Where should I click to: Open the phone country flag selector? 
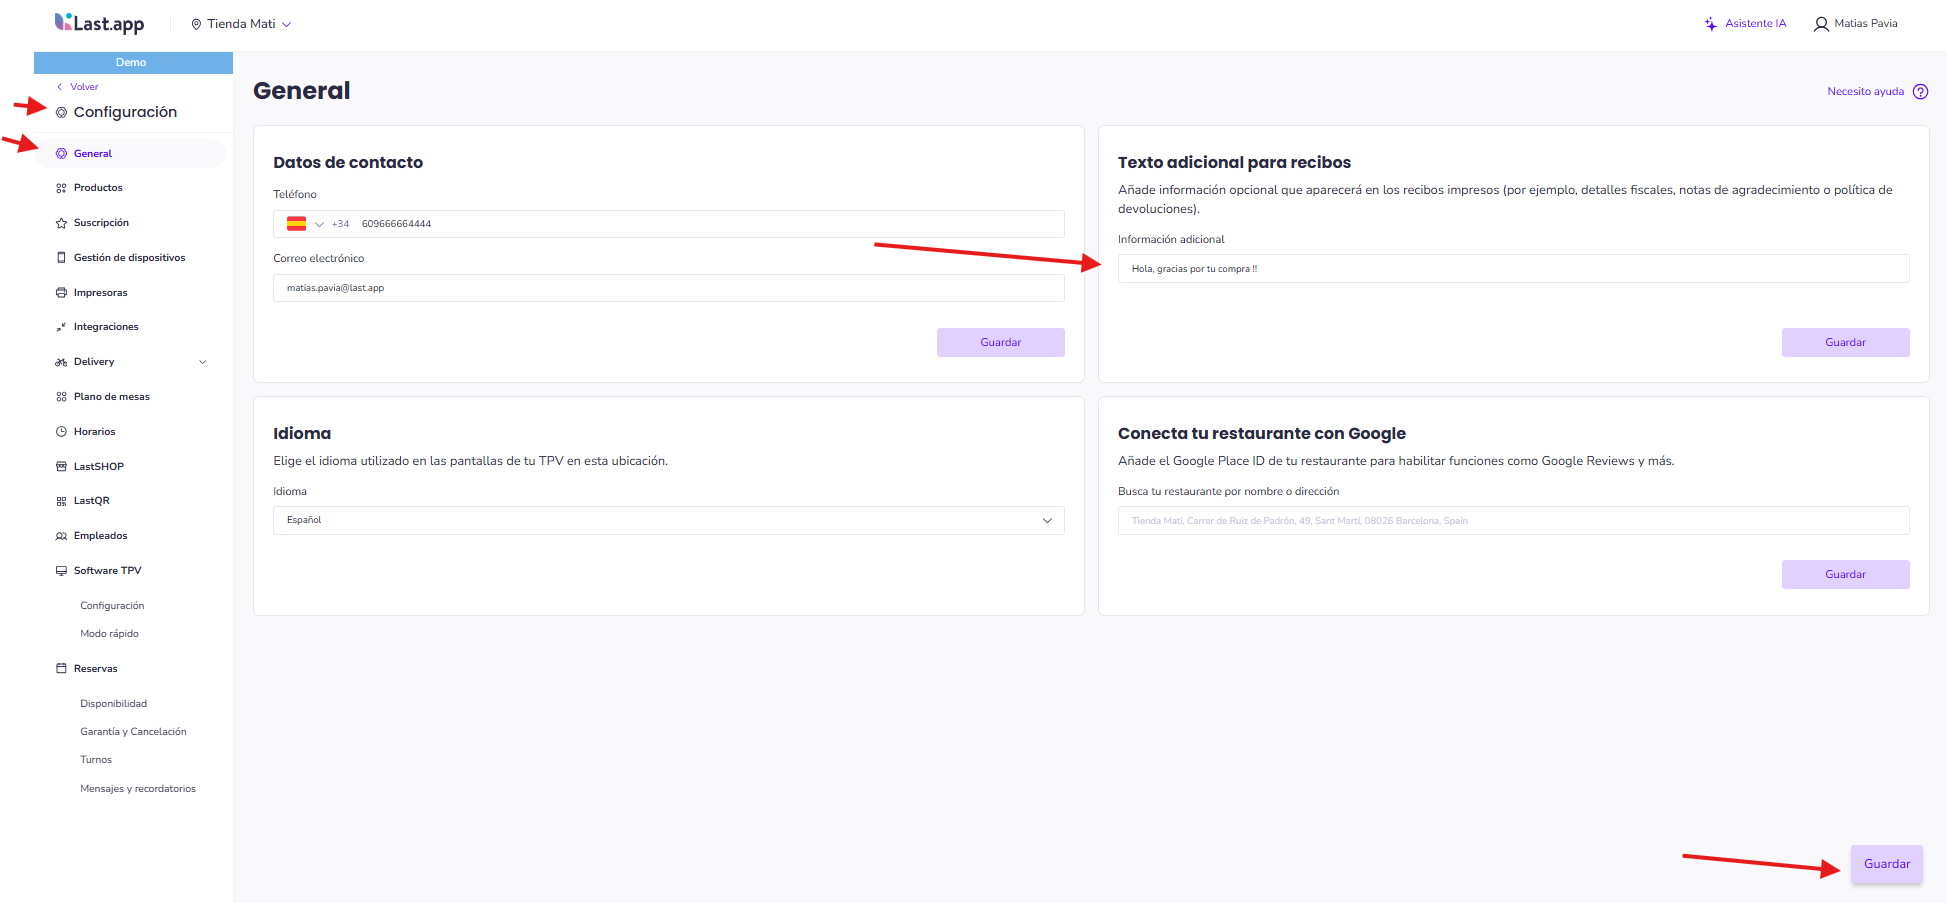pos(304,224)
